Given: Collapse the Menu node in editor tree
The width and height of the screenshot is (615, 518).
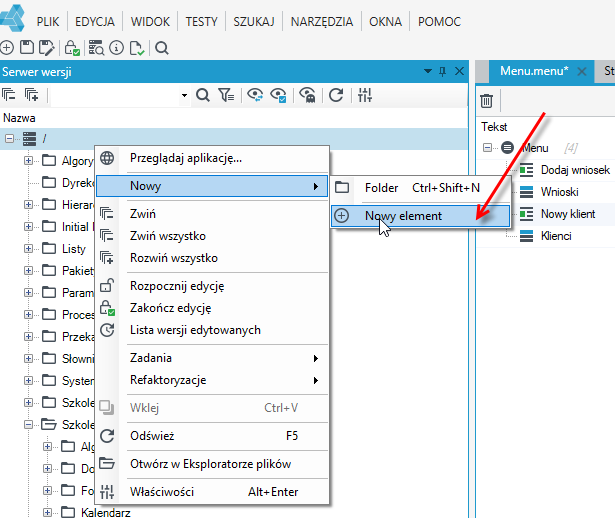Looking at the screenshot, I should coord(487,148).
